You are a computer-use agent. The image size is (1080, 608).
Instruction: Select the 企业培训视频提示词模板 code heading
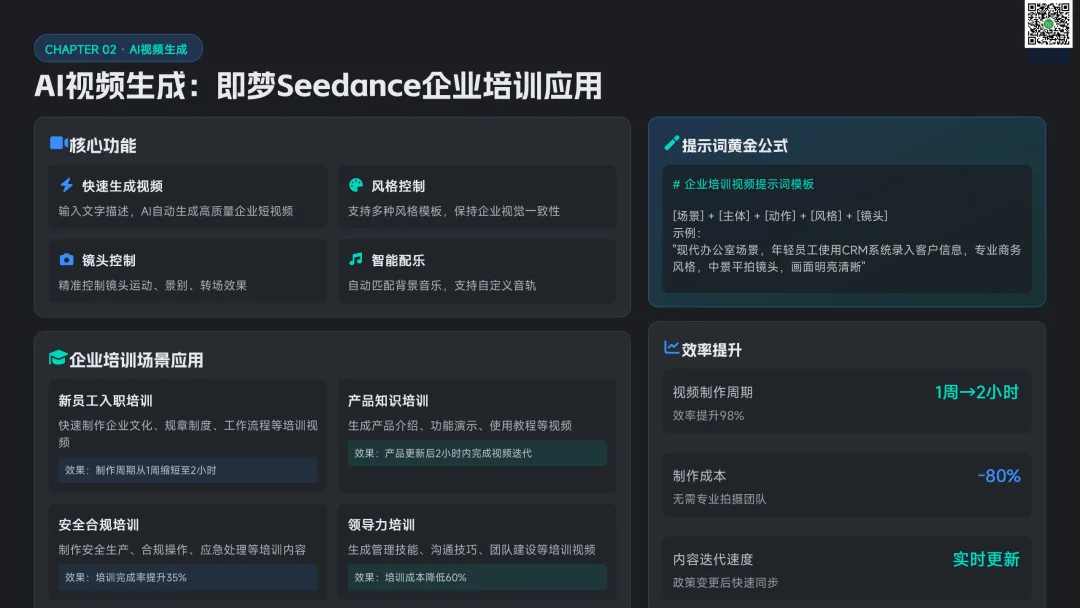743,184
